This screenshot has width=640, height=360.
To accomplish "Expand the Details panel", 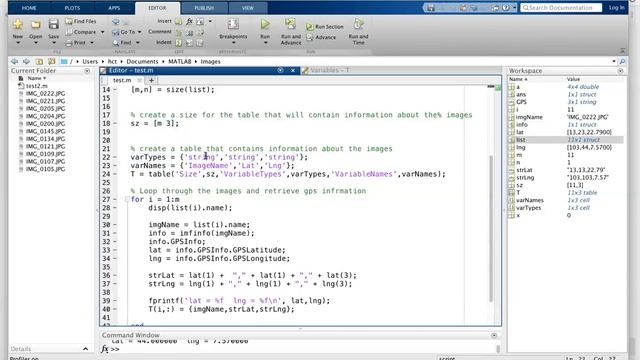I will pyautogui.click(x=85, y=349).
